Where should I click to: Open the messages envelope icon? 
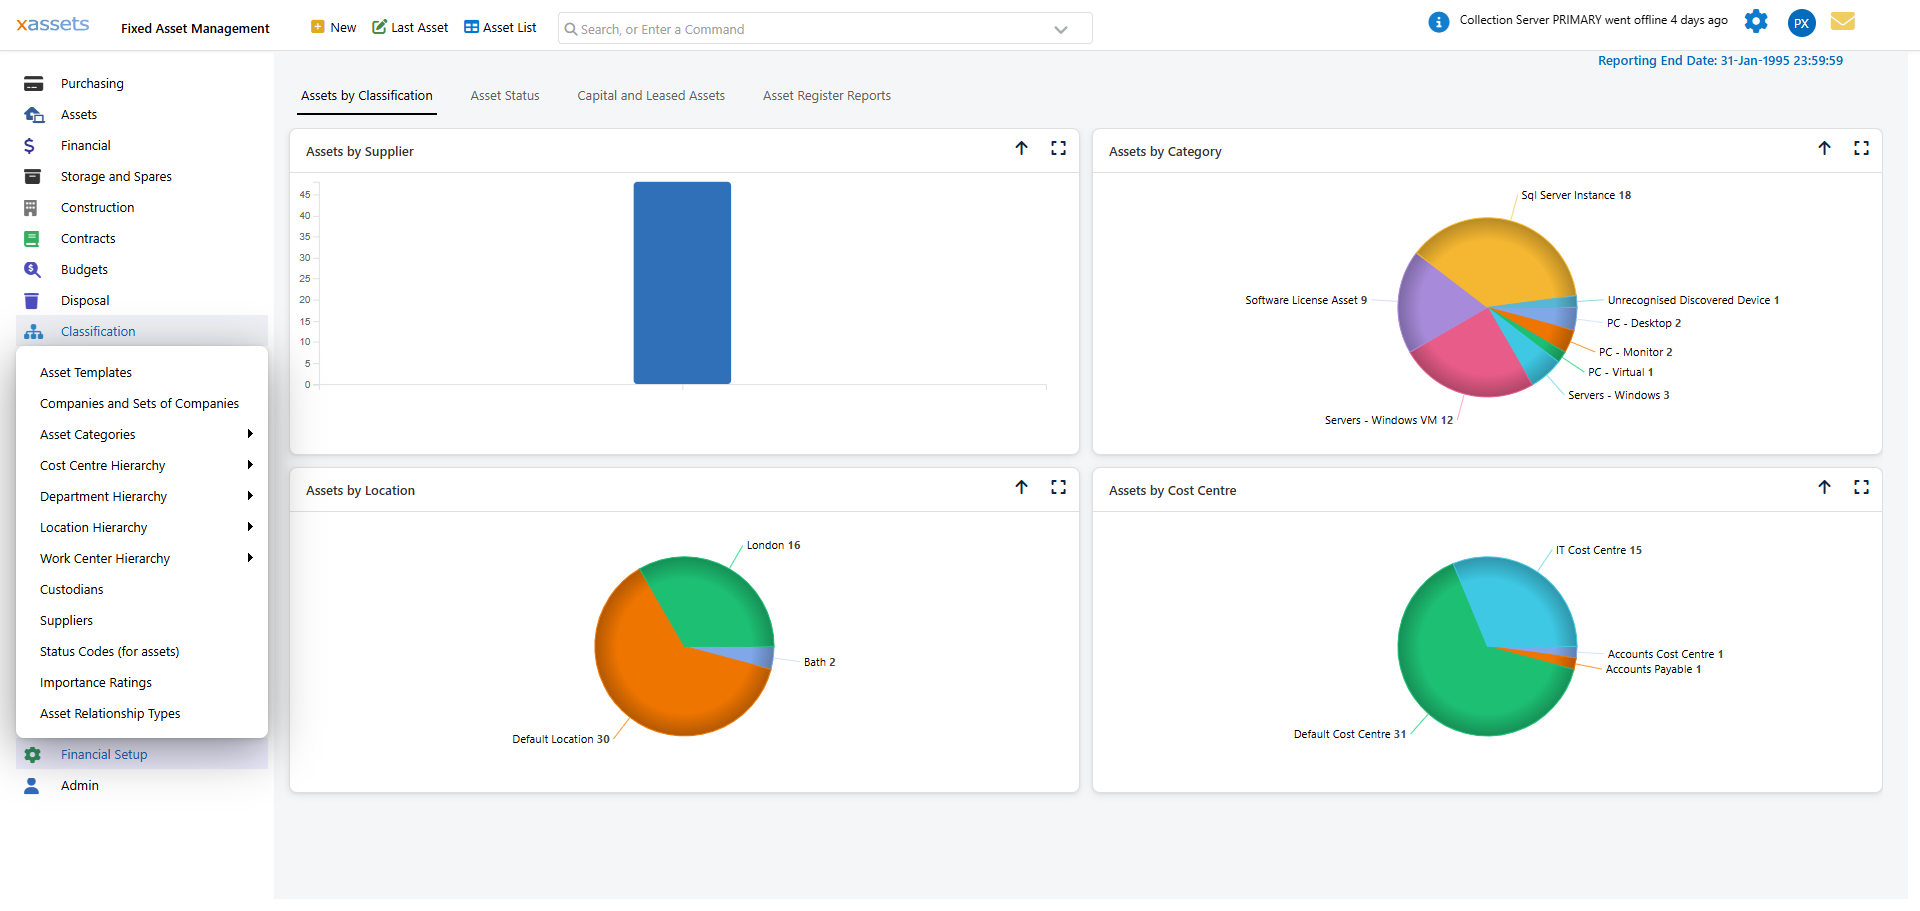pos(1843,21)
